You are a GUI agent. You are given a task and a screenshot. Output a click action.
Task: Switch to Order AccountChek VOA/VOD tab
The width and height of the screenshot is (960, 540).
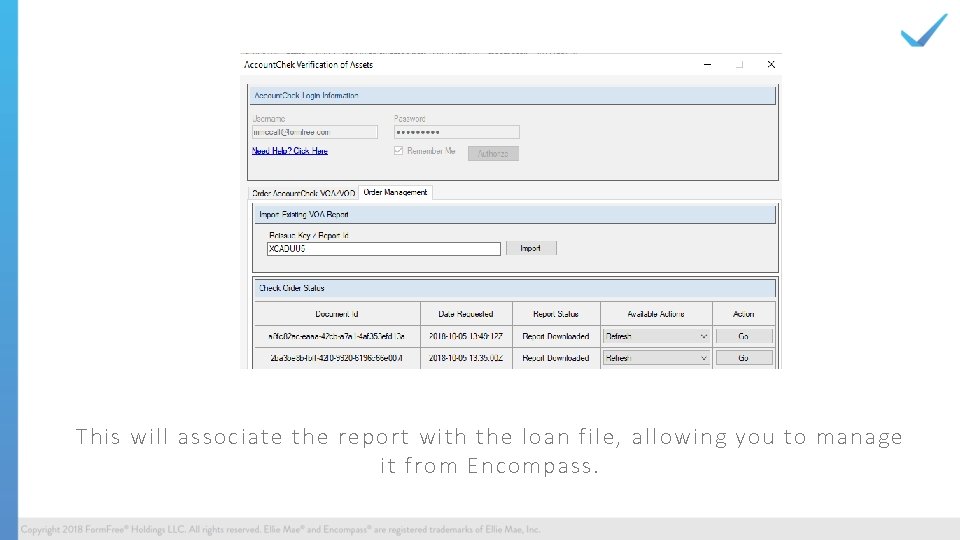(303, 193)
